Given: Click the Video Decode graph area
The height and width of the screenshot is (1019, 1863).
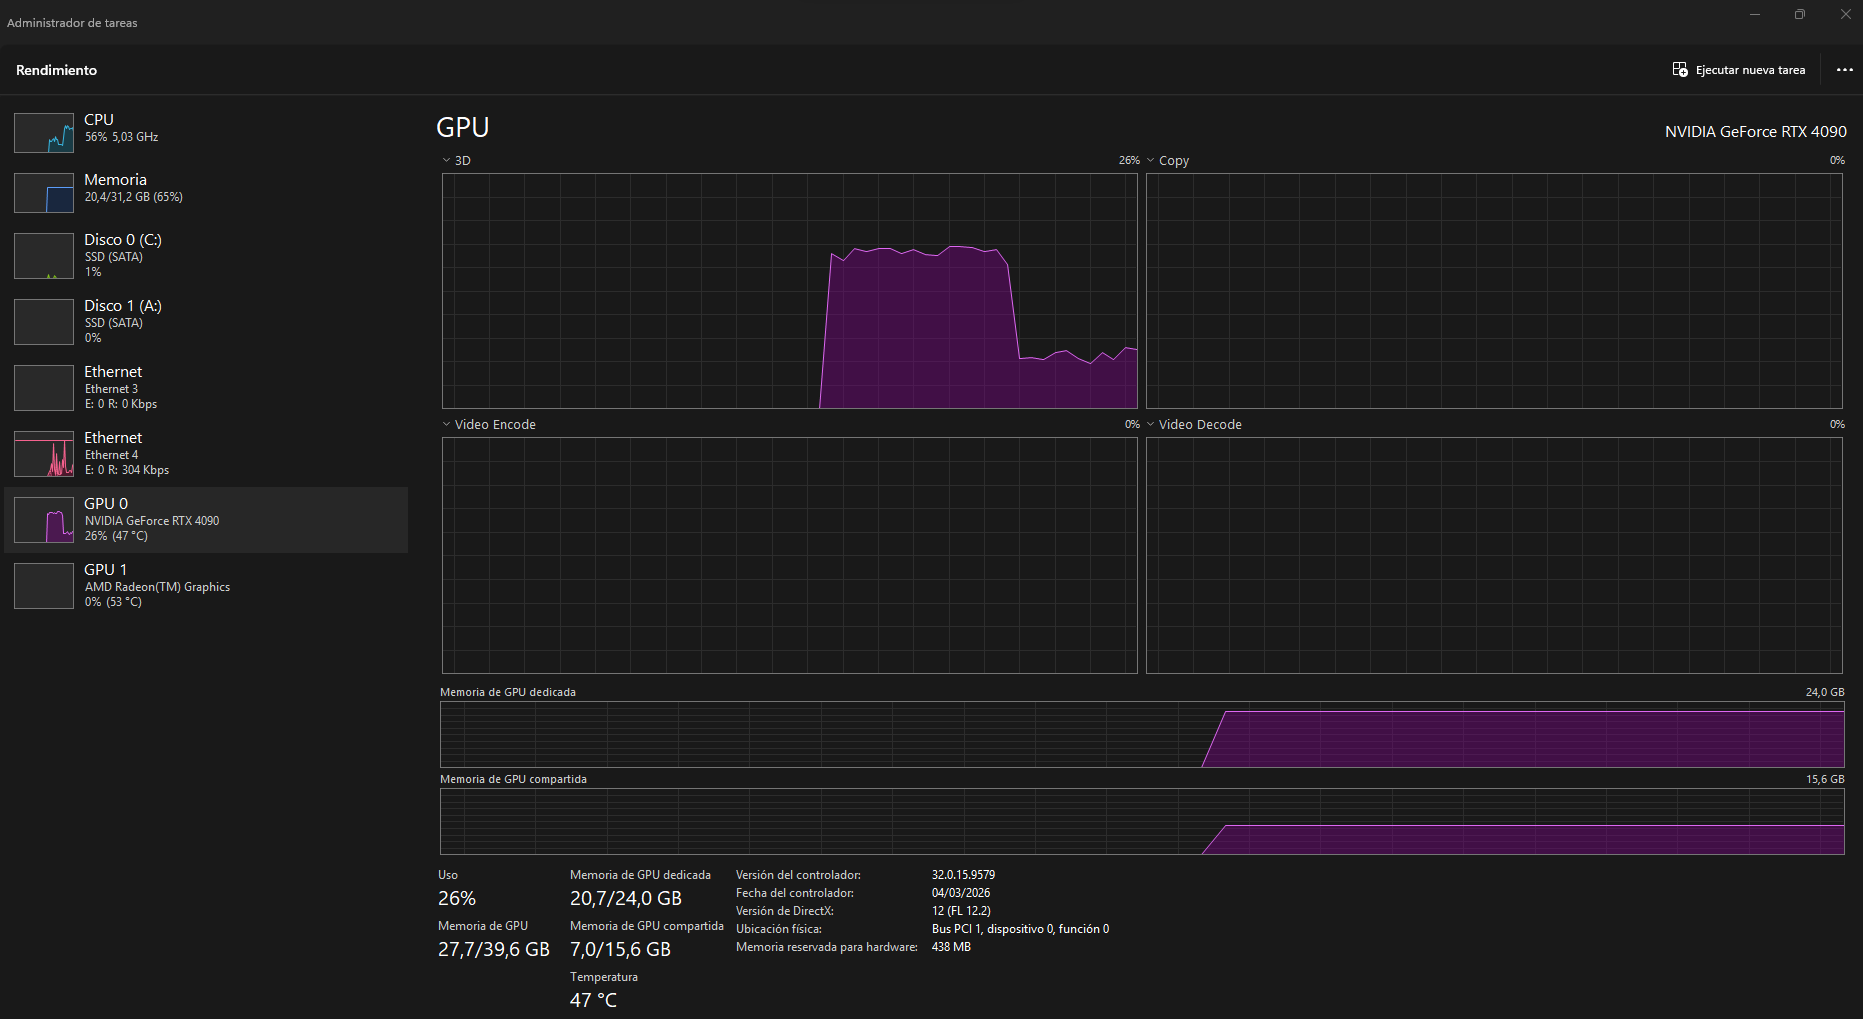Looking at the screenshot, I should pyautogui.click(x=1494, y=556).
